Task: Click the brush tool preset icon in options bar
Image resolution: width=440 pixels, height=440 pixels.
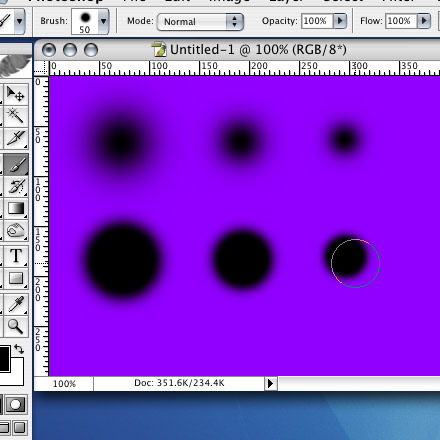Action: [5, 21]
